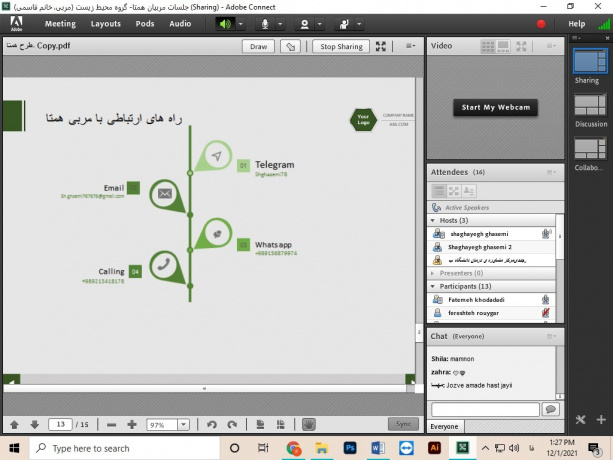This screenshot has width=613, height=460.
Task: Click the raise hand status icon
Action: [x=344, y=24]
